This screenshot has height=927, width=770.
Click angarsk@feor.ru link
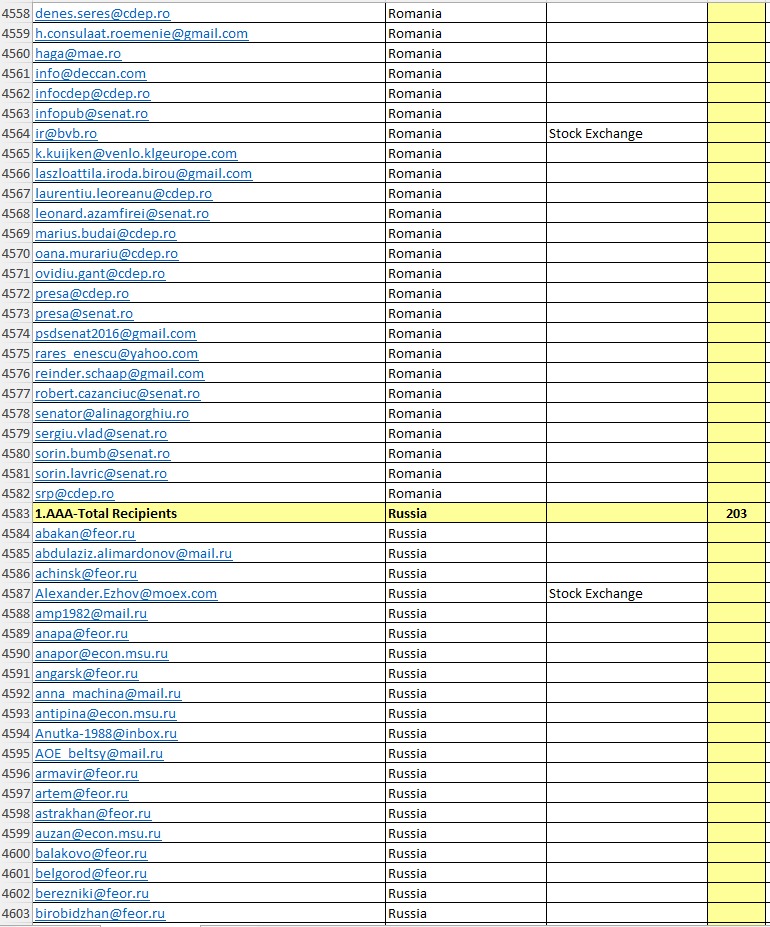coord(86,675)
